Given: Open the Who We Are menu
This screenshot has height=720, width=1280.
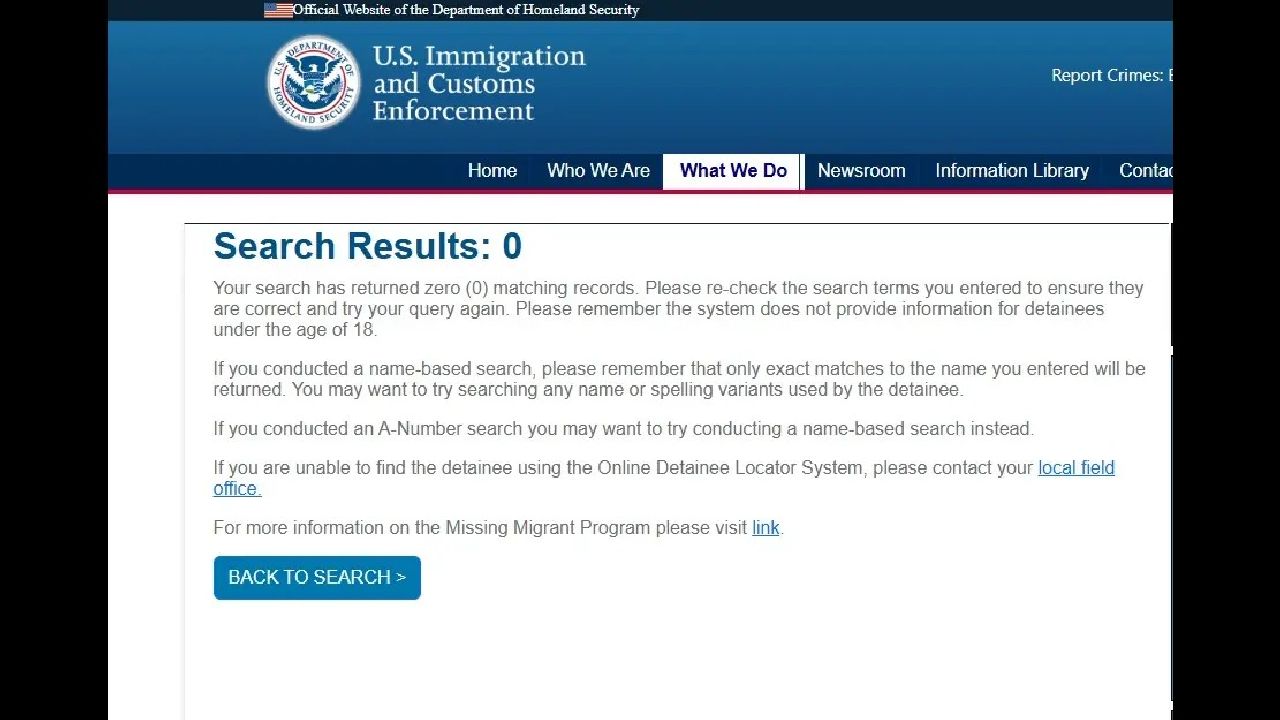Looking at the screenshot, I should point(598,171).
